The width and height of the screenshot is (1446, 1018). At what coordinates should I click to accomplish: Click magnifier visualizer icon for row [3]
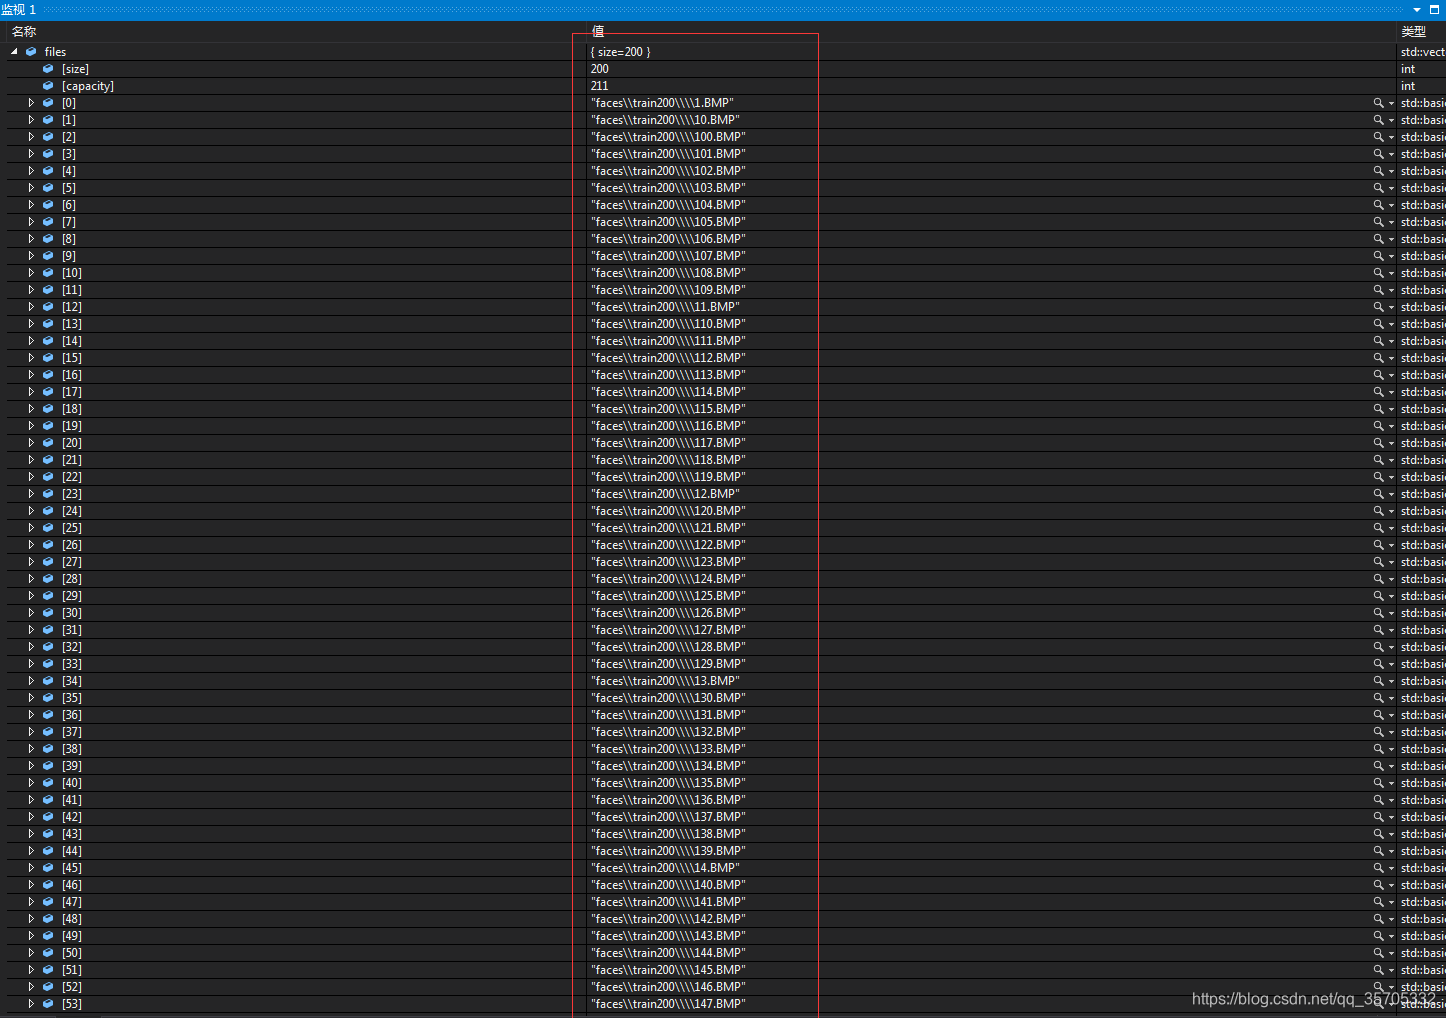(1379, 154)
